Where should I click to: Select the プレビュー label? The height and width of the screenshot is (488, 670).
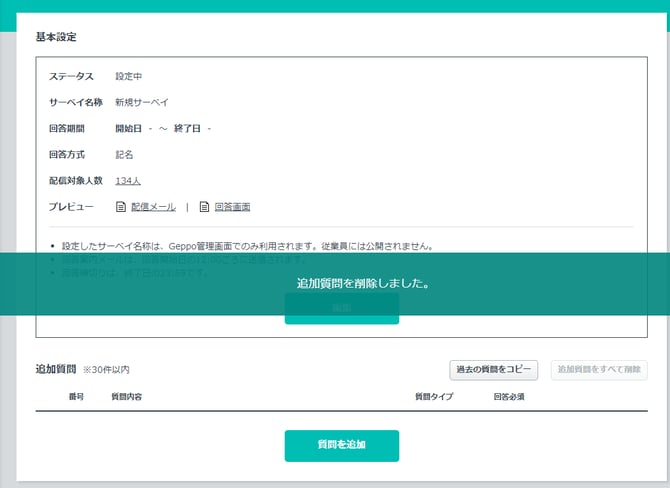pos(71,207)
